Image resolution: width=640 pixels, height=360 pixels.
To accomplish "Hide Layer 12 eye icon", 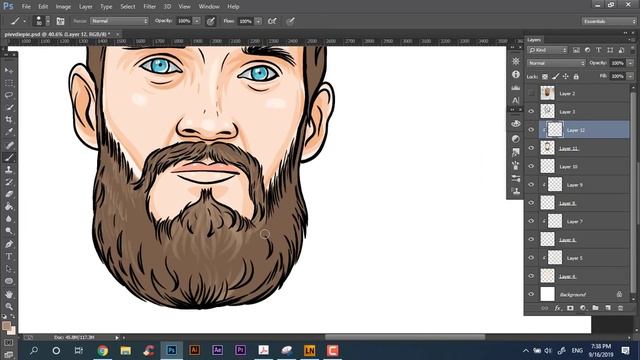I will click(x=531, y=130).
